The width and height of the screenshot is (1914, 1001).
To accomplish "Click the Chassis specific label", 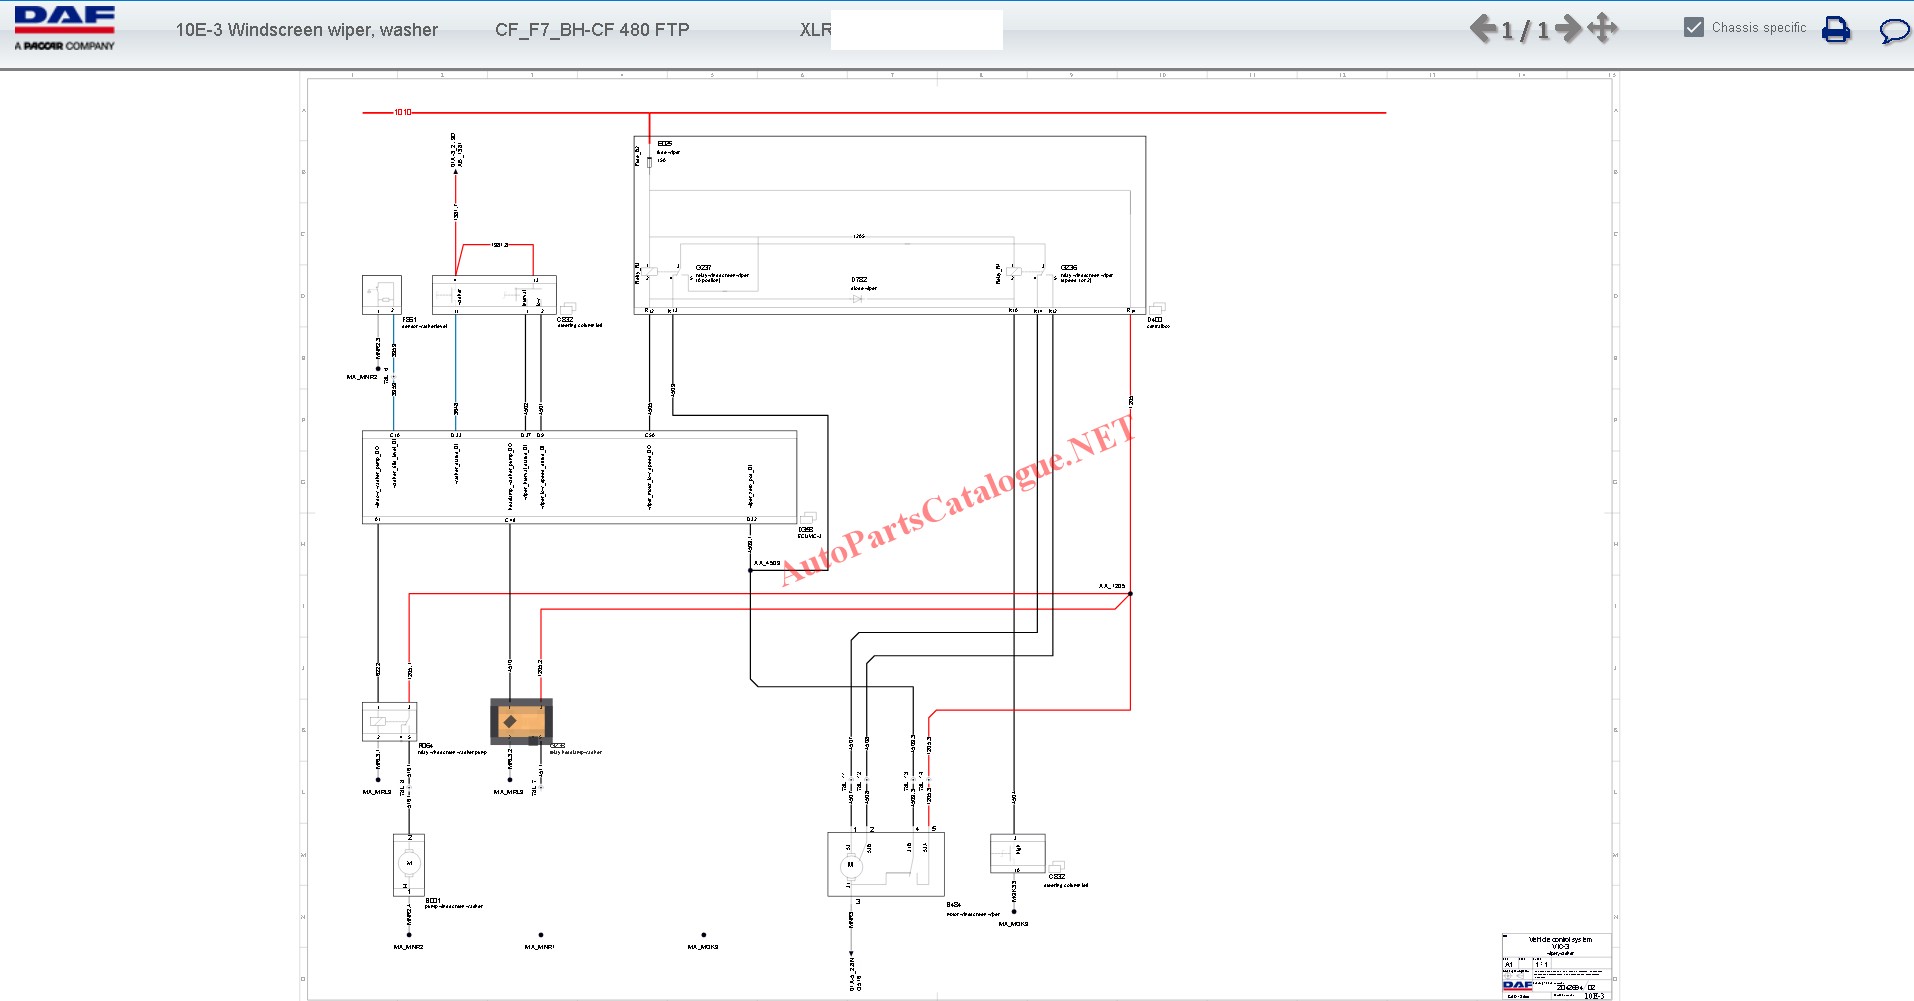I will 1758,28.
